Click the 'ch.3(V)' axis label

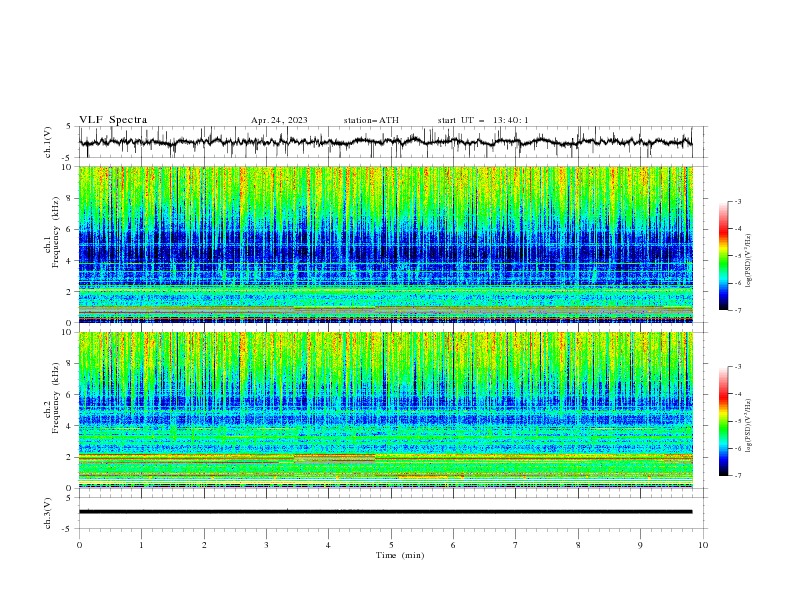click(x=48, y=513)
